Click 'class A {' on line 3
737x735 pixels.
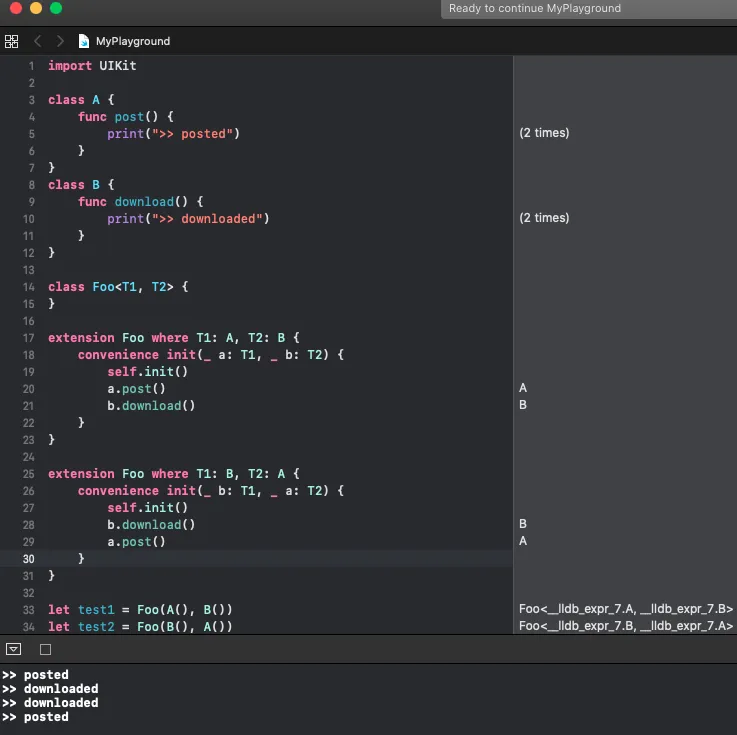(81, 100)
